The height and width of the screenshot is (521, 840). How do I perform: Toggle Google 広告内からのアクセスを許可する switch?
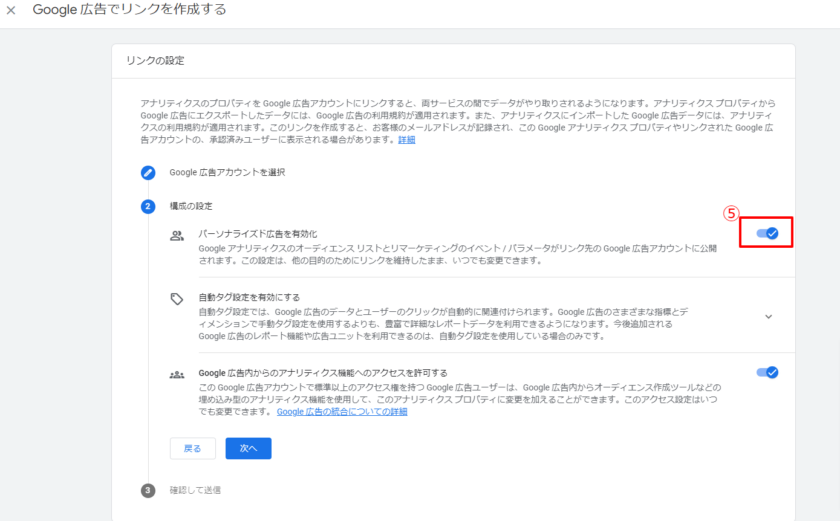pos(767,372)
